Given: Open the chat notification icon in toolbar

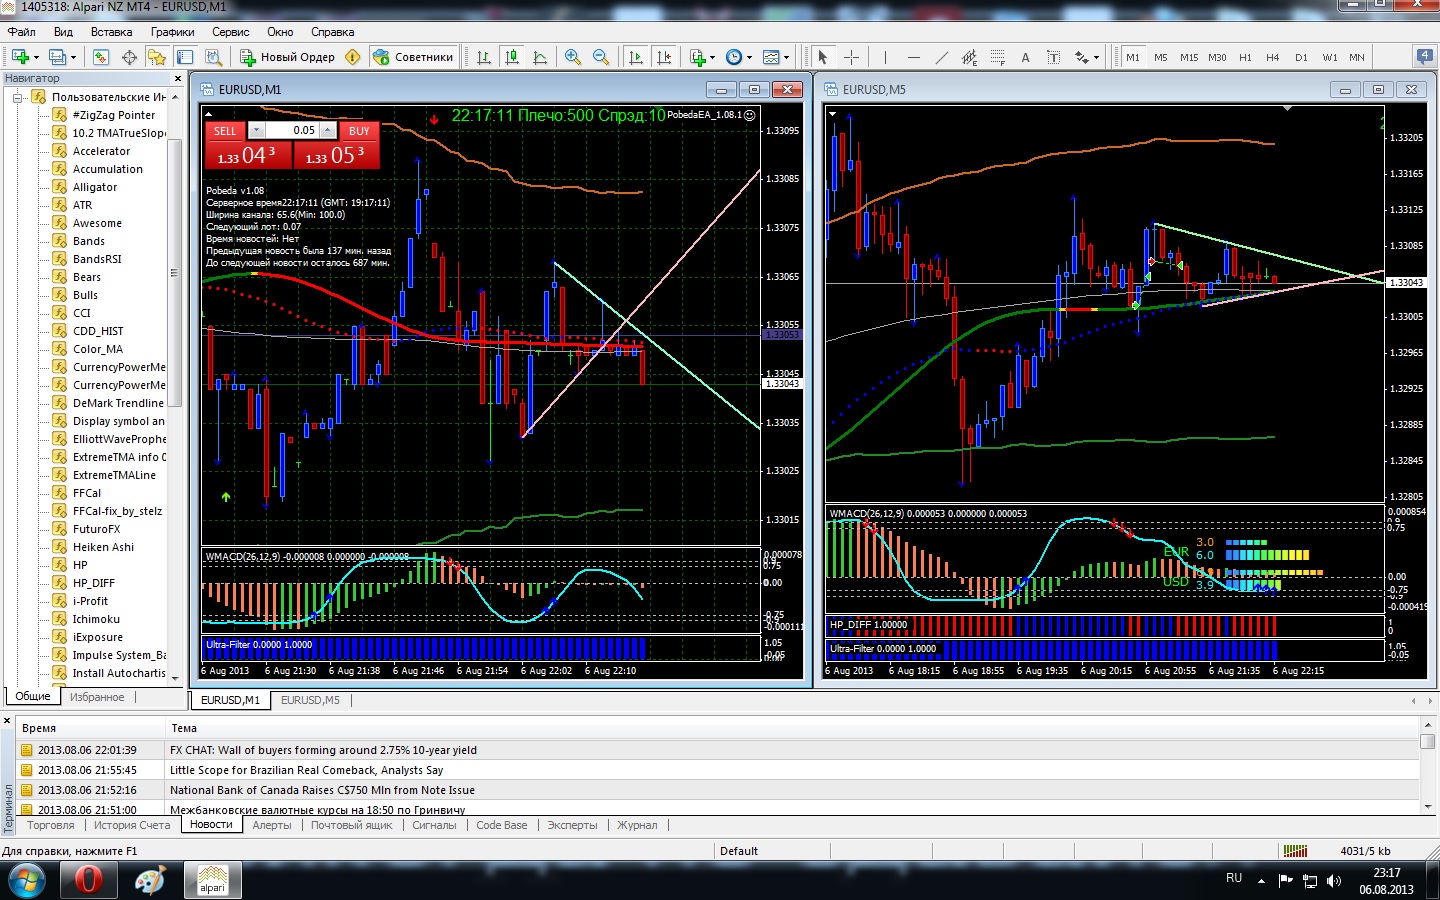Looking at the screenshot, I should click(1424, 56).
